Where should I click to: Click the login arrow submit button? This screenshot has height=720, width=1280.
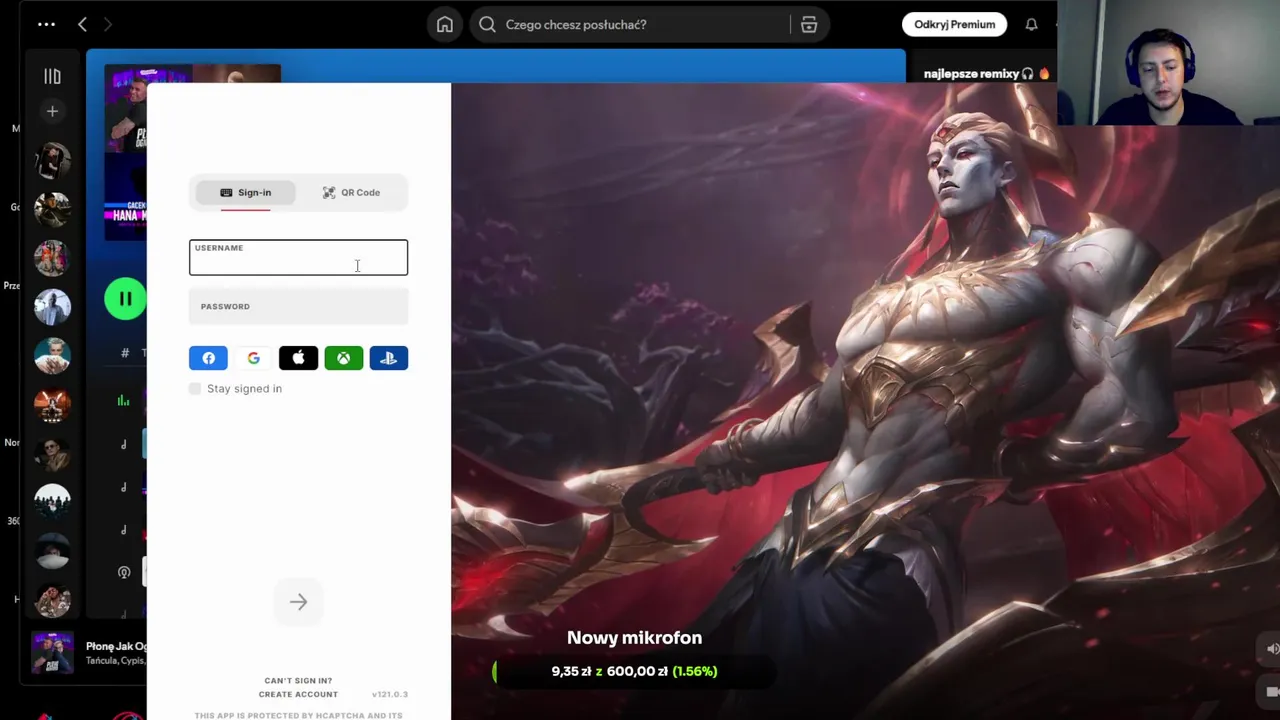pyautogui.click(x=298, y=601)
